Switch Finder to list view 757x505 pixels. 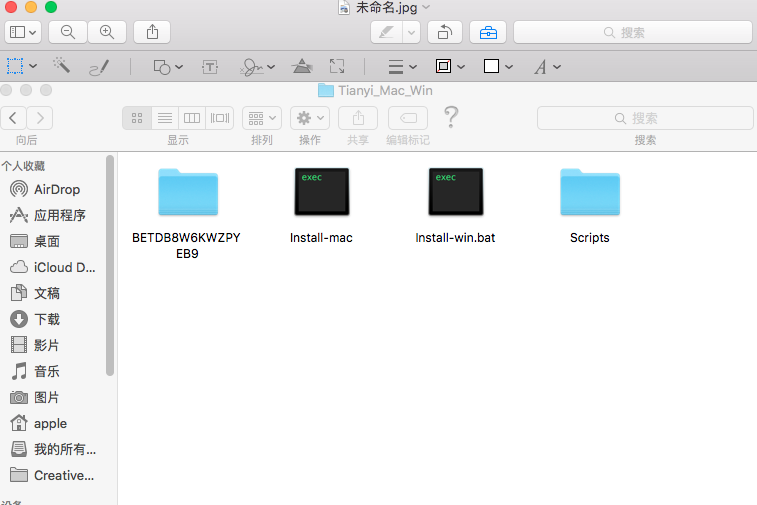165,118
